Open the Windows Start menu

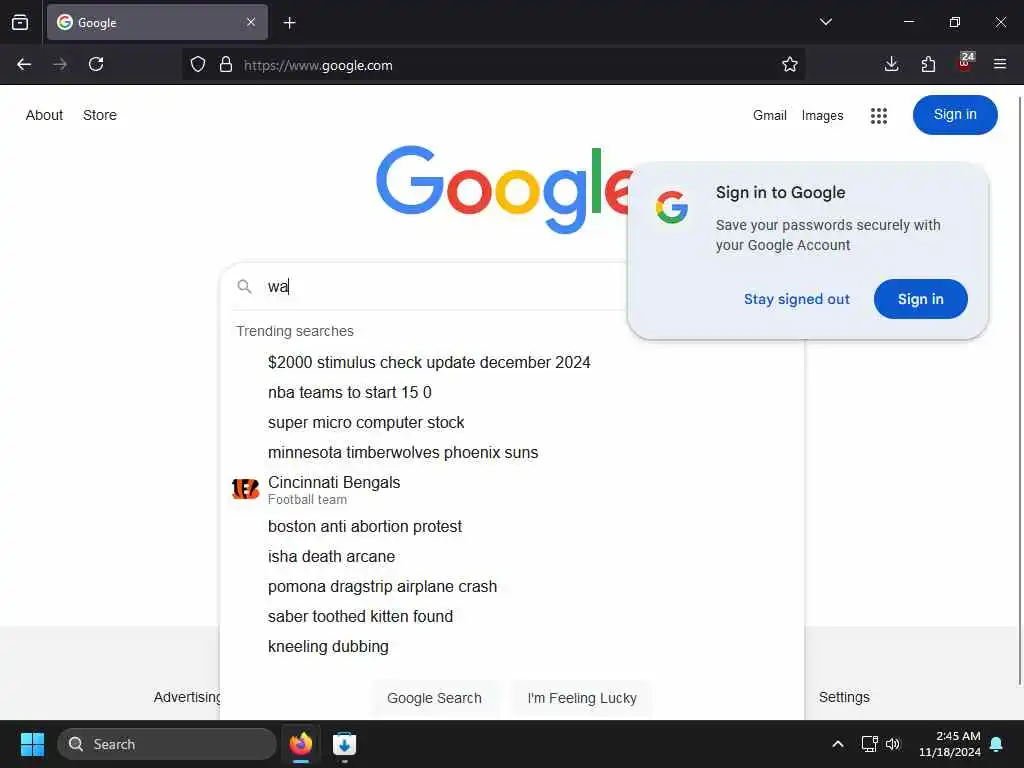pos(32,744)
